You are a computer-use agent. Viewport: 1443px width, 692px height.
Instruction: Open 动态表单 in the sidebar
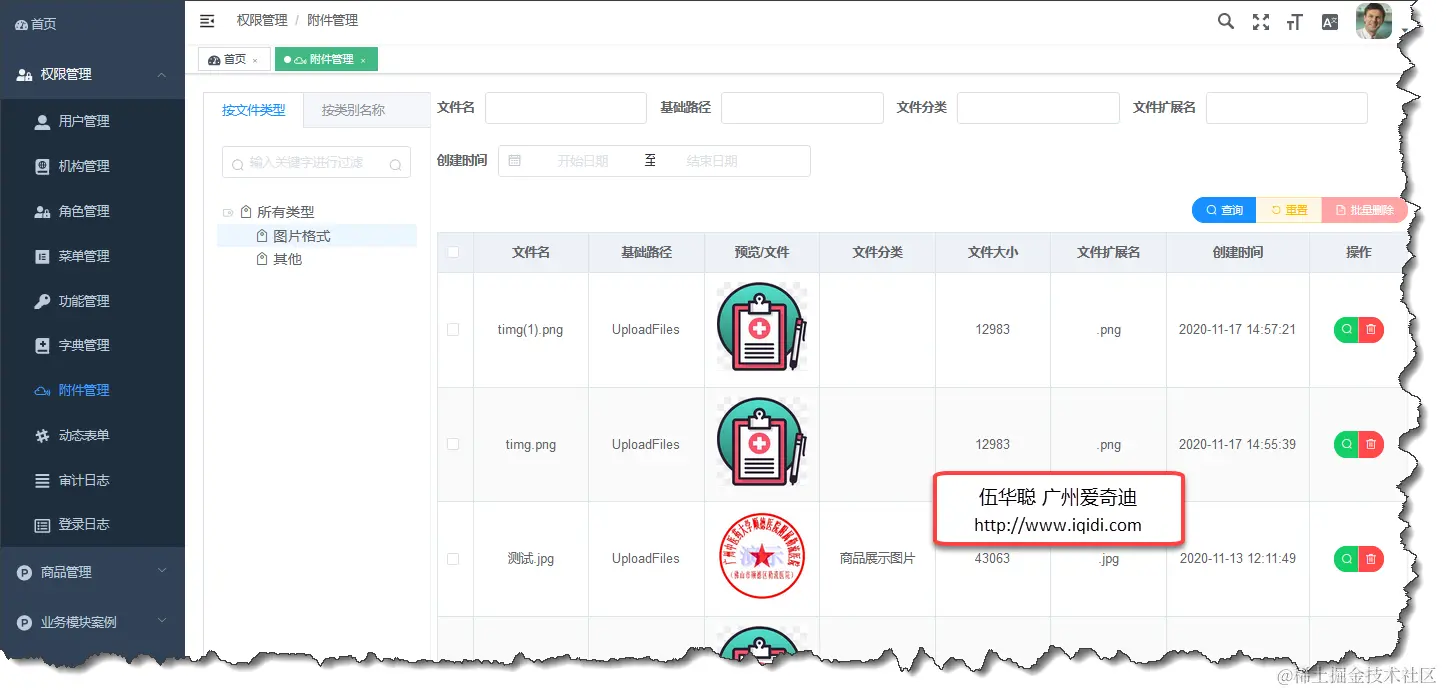(x=92, y=436)
